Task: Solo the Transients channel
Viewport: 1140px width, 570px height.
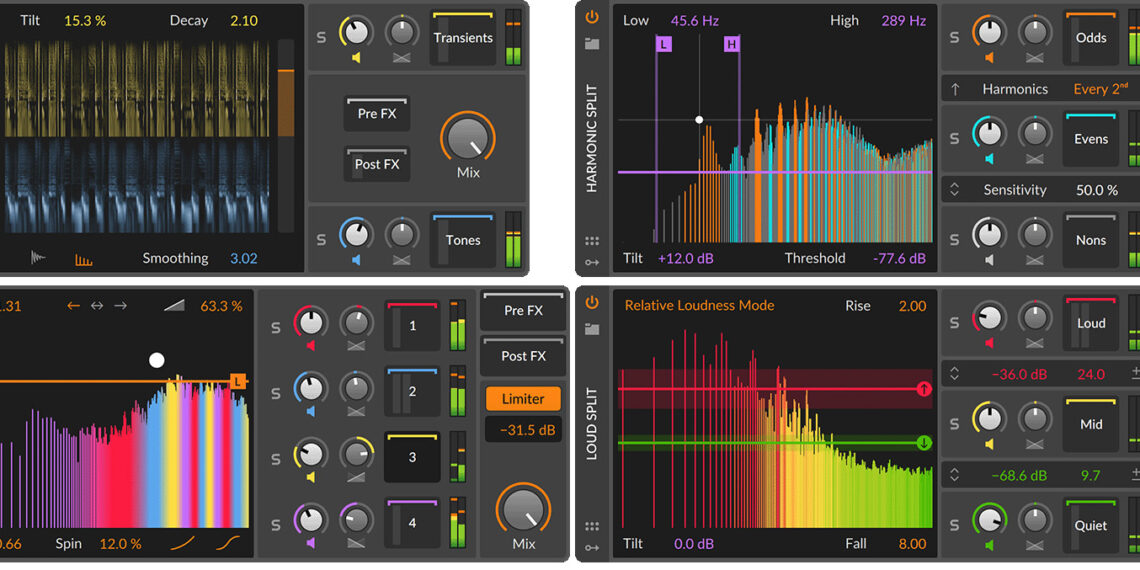Action: [x=321, y=38]
